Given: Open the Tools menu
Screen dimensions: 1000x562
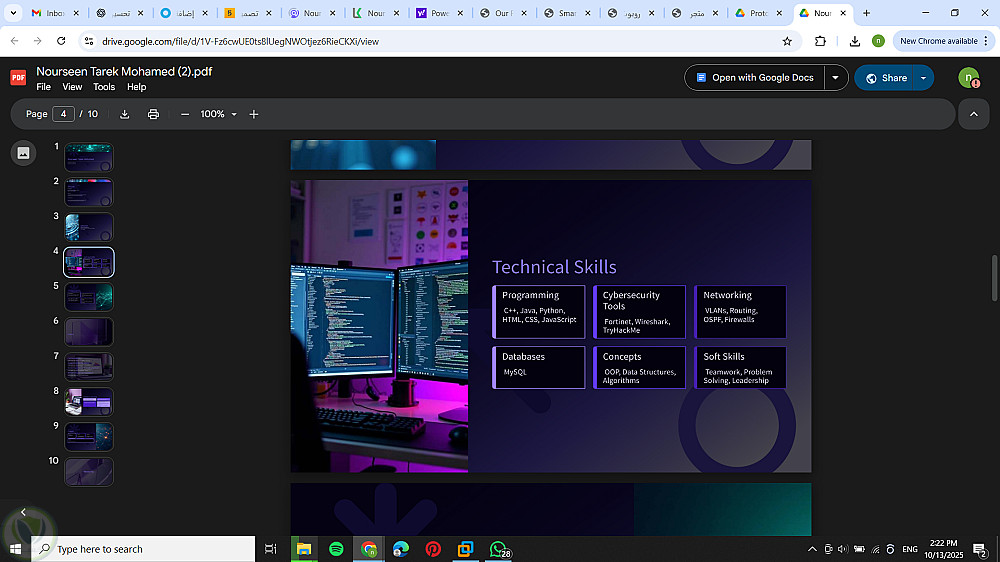Looking at the screenshot, I should coord(104,87).
